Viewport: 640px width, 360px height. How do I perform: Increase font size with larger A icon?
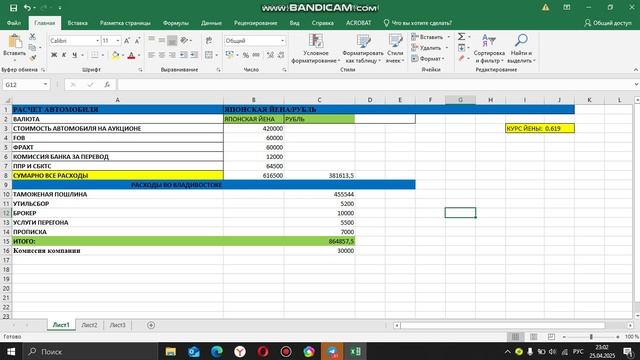pos(127,41)
